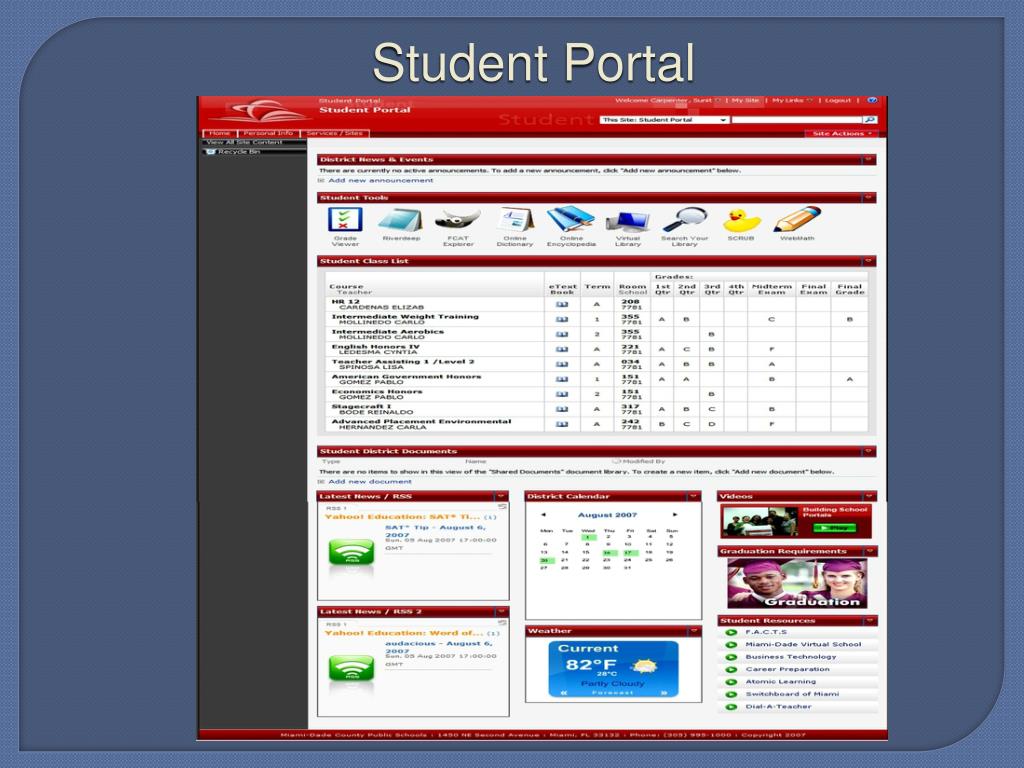This screenshot has width=1024, height=768.
Task: Play the Building School Portals video
Action: click(833, 528)
